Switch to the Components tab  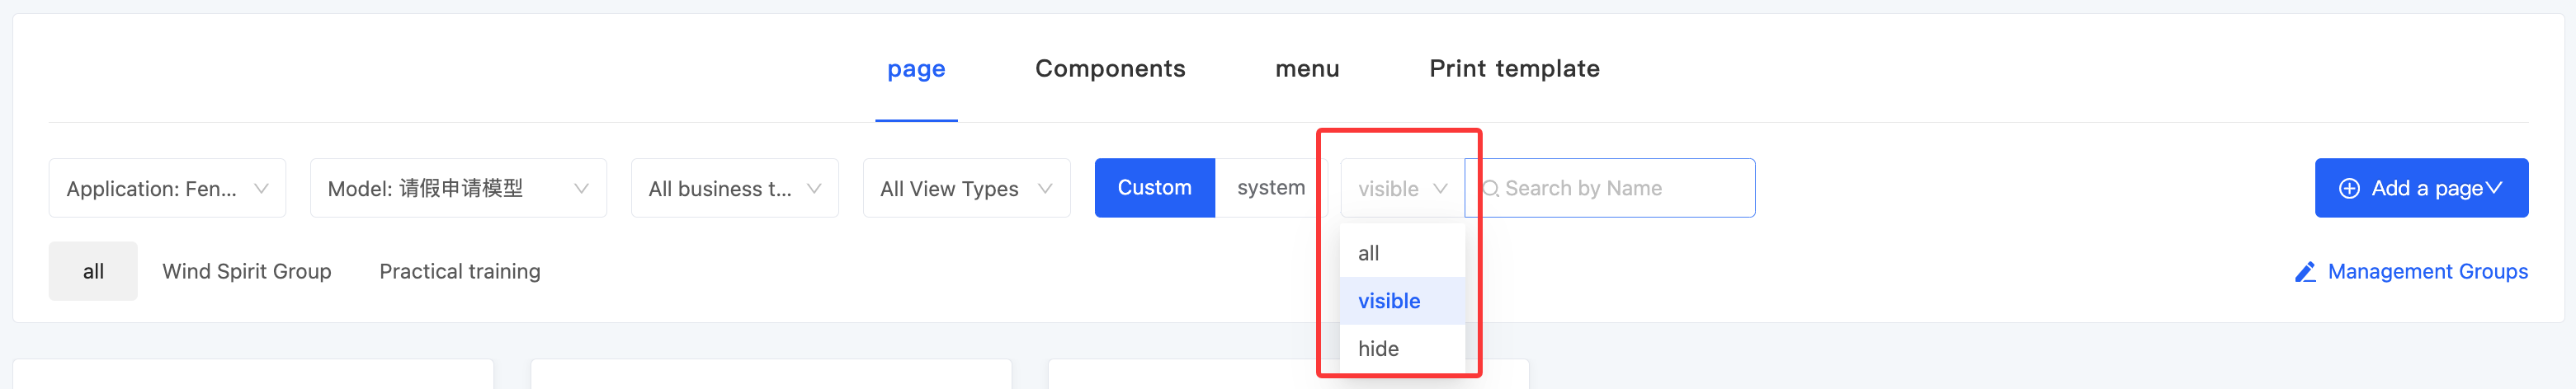tap(1110, 69)
